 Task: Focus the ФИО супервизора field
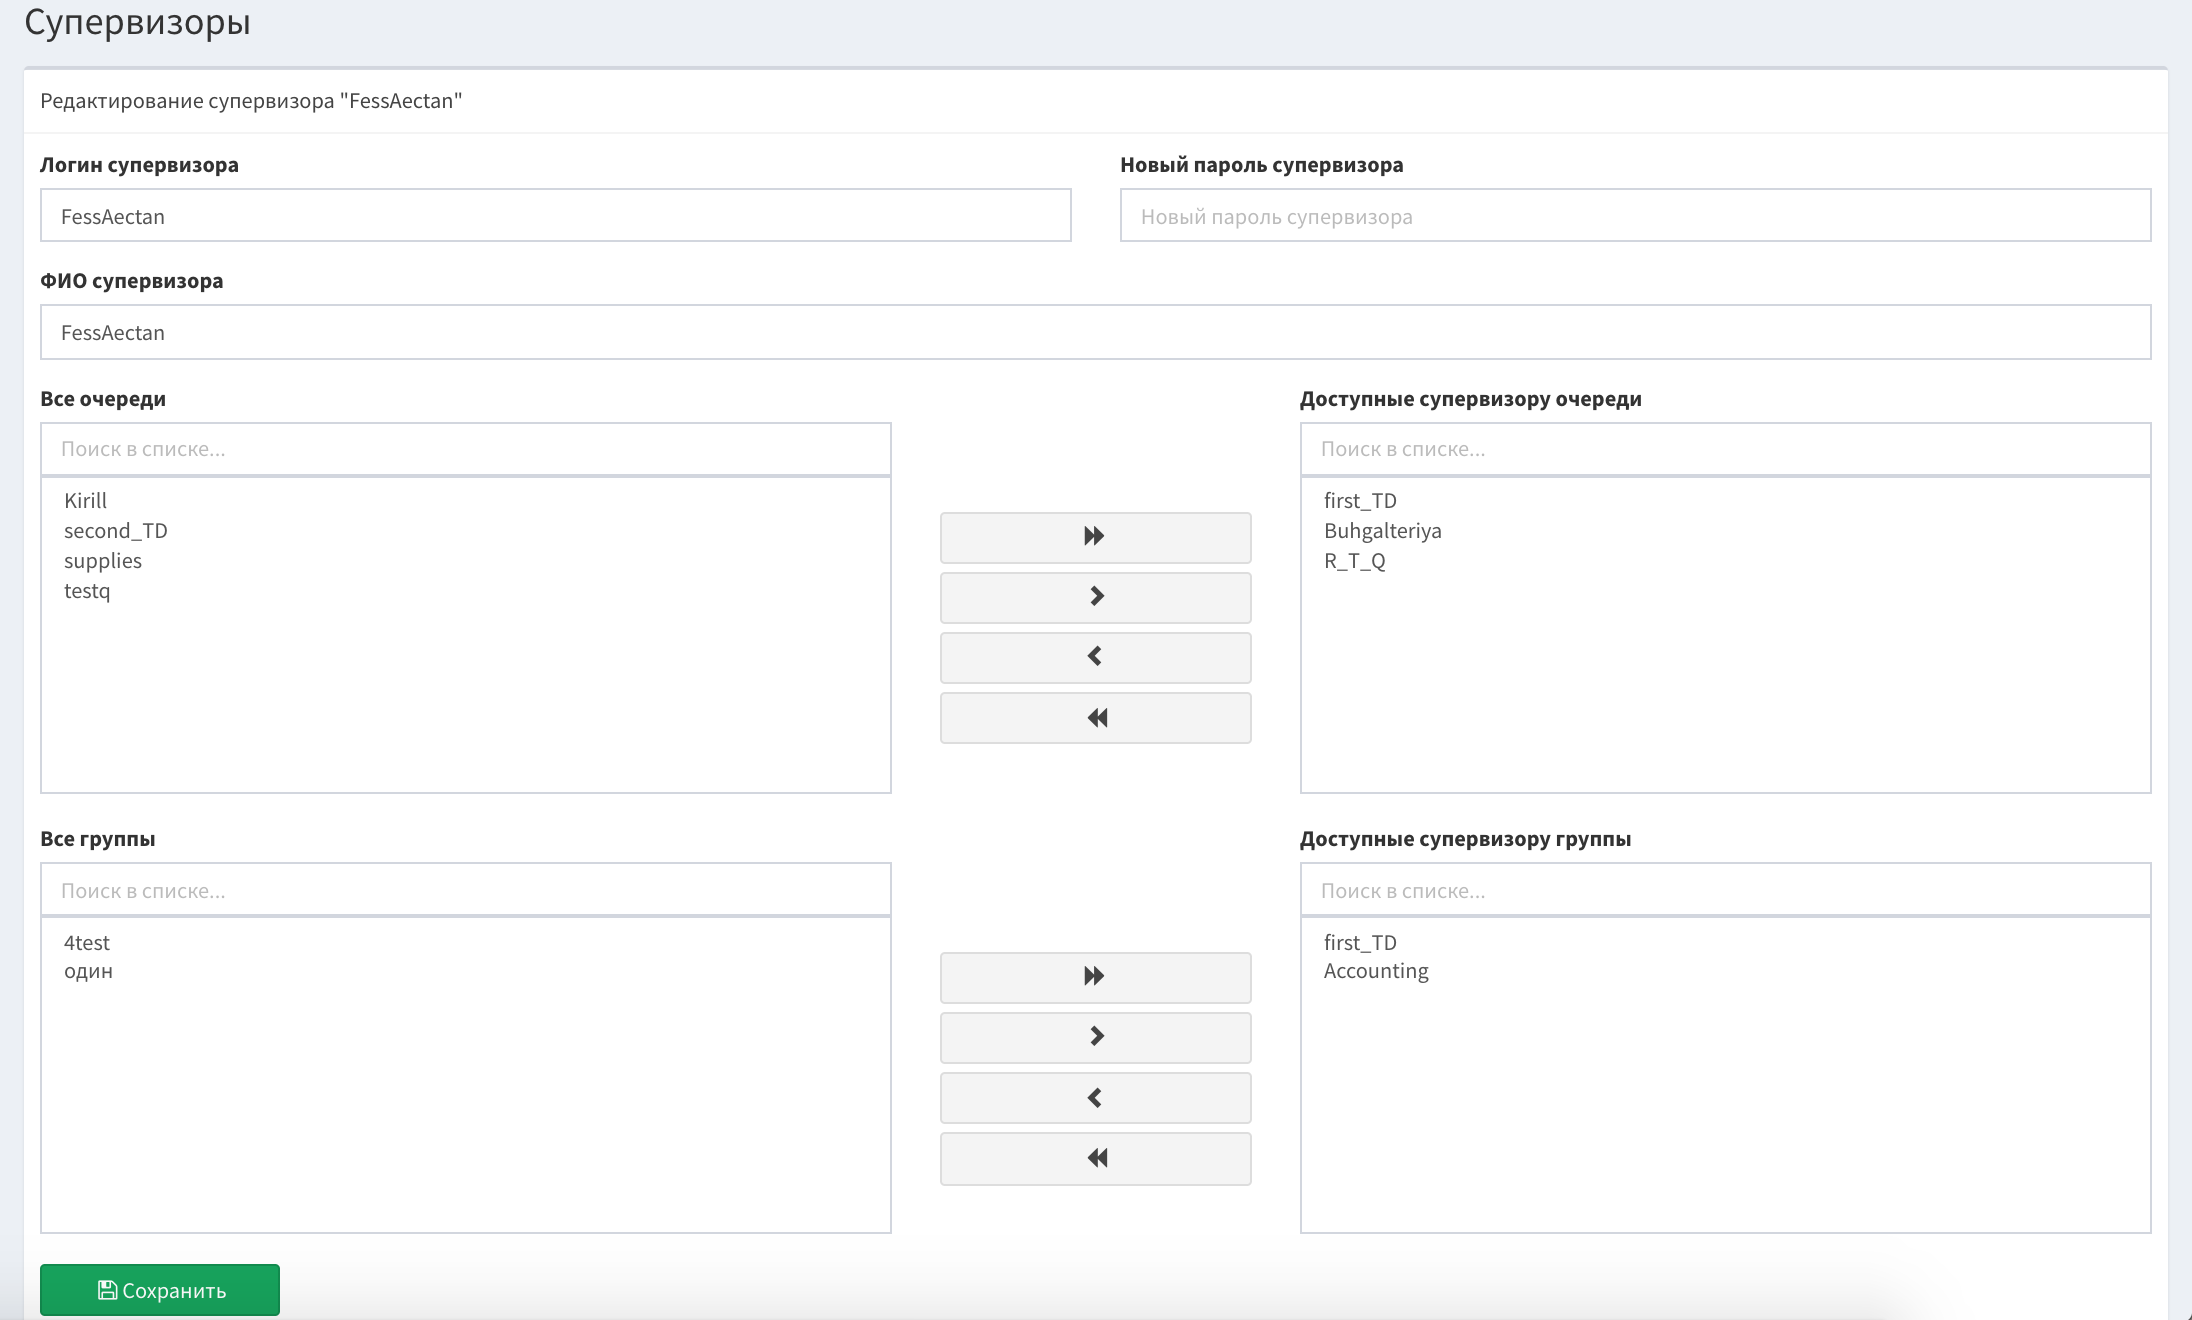pos(1095,332)
